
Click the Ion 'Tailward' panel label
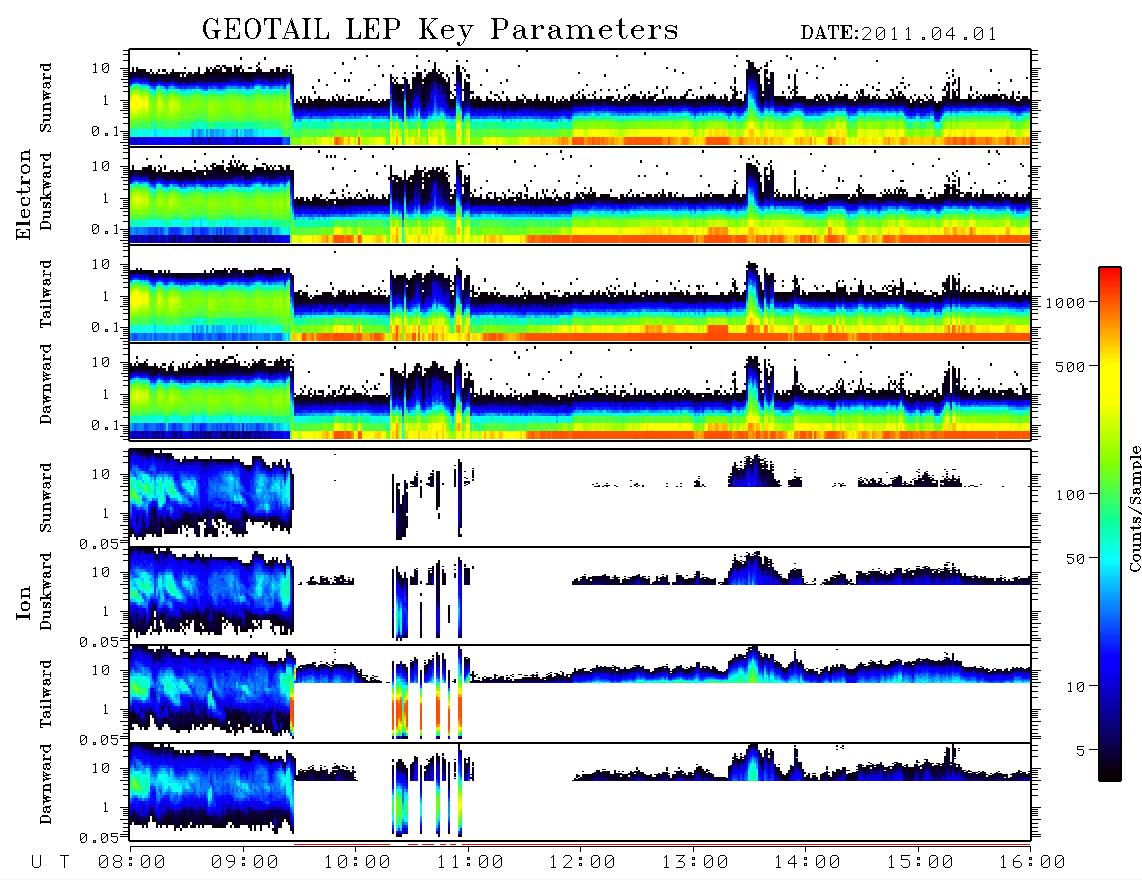click(x=46, y=694)
